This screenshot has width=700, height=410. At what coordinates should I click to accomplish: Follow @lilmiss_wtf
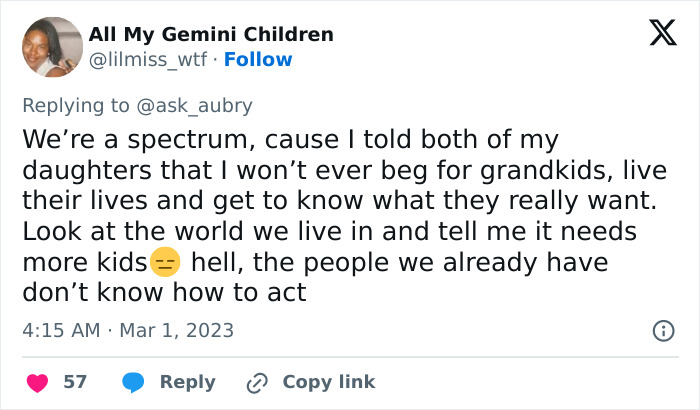(x=257, y=60)
